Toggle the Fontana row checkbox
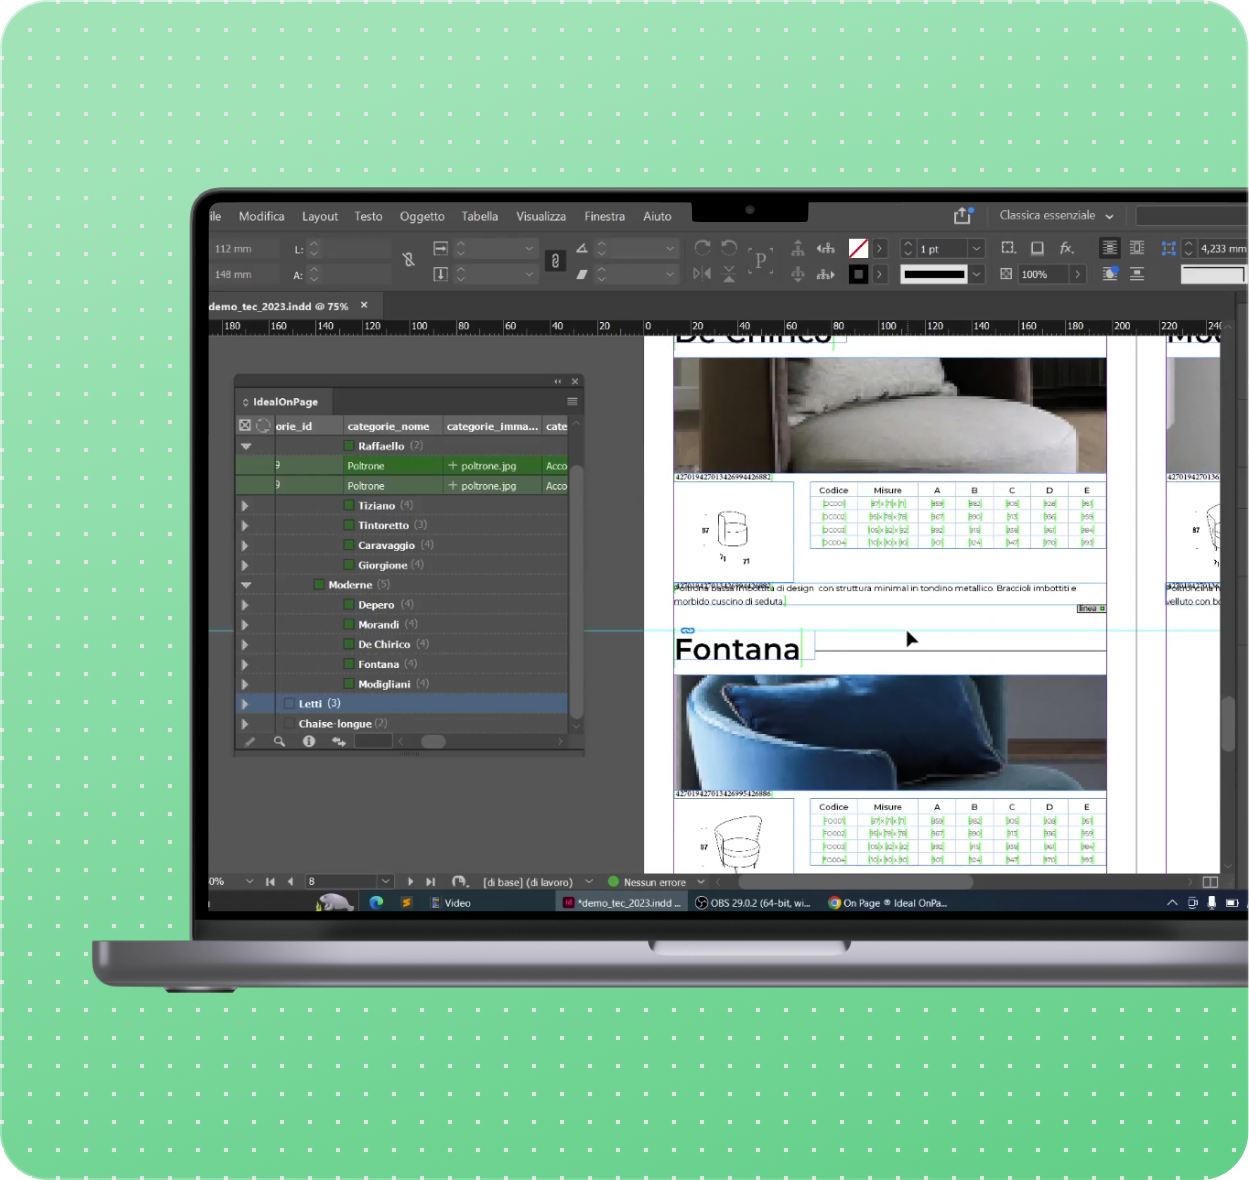The height and width of the screenshot is (1180, 1249). 349,664
